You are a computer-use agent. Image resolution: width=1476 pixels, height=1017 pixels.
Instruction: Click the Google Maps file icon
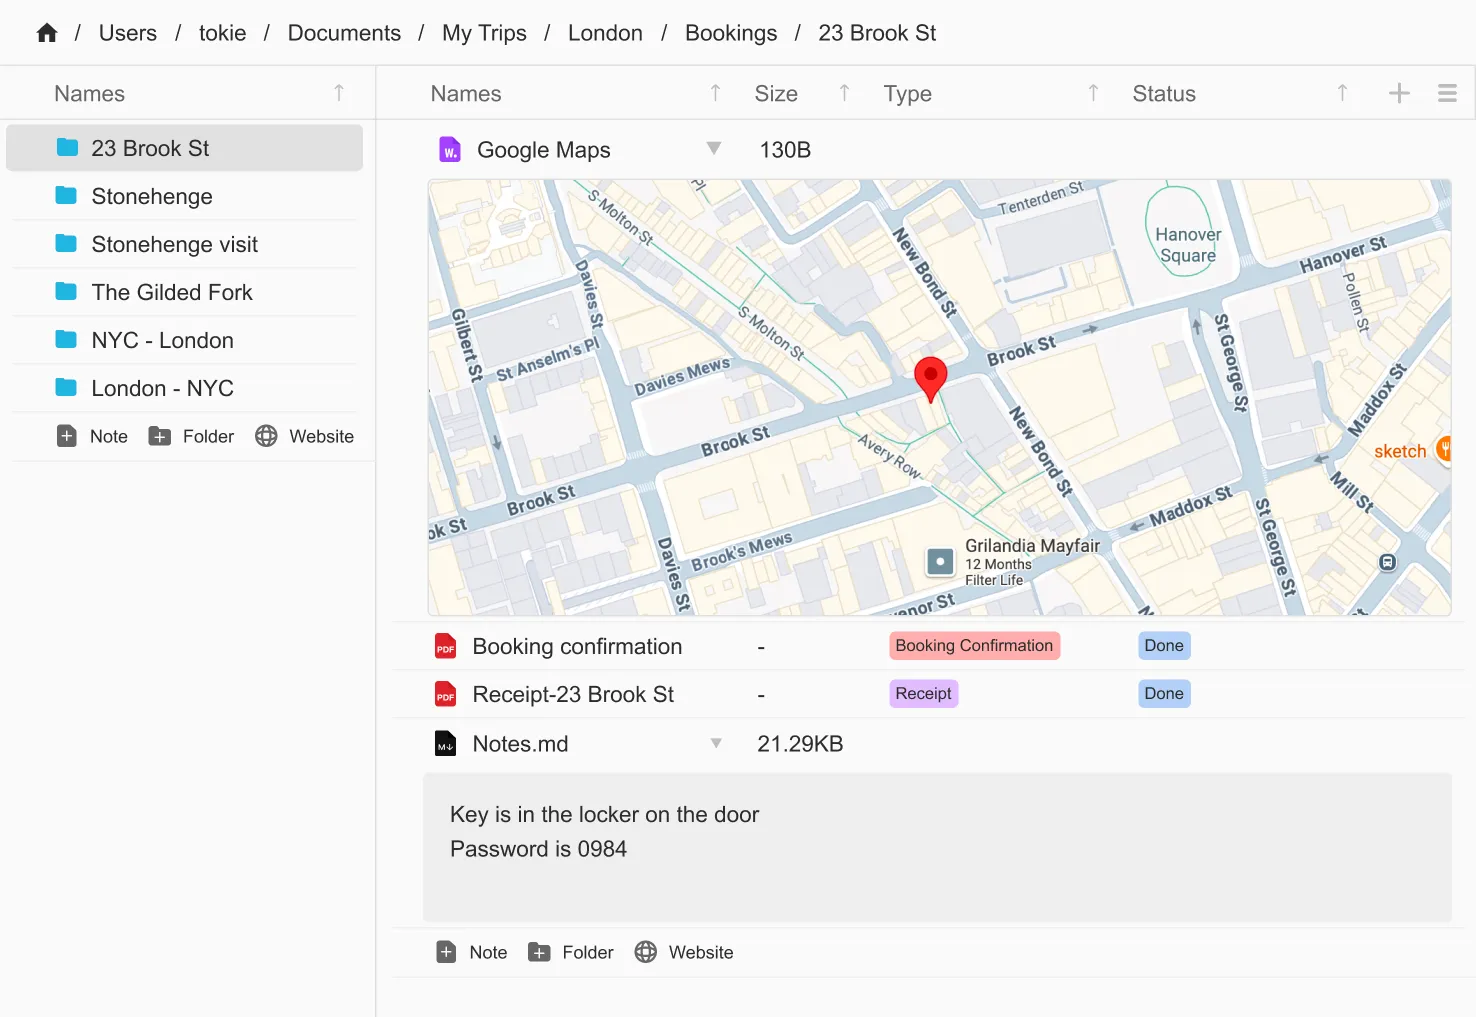click(x=450, y=150)
